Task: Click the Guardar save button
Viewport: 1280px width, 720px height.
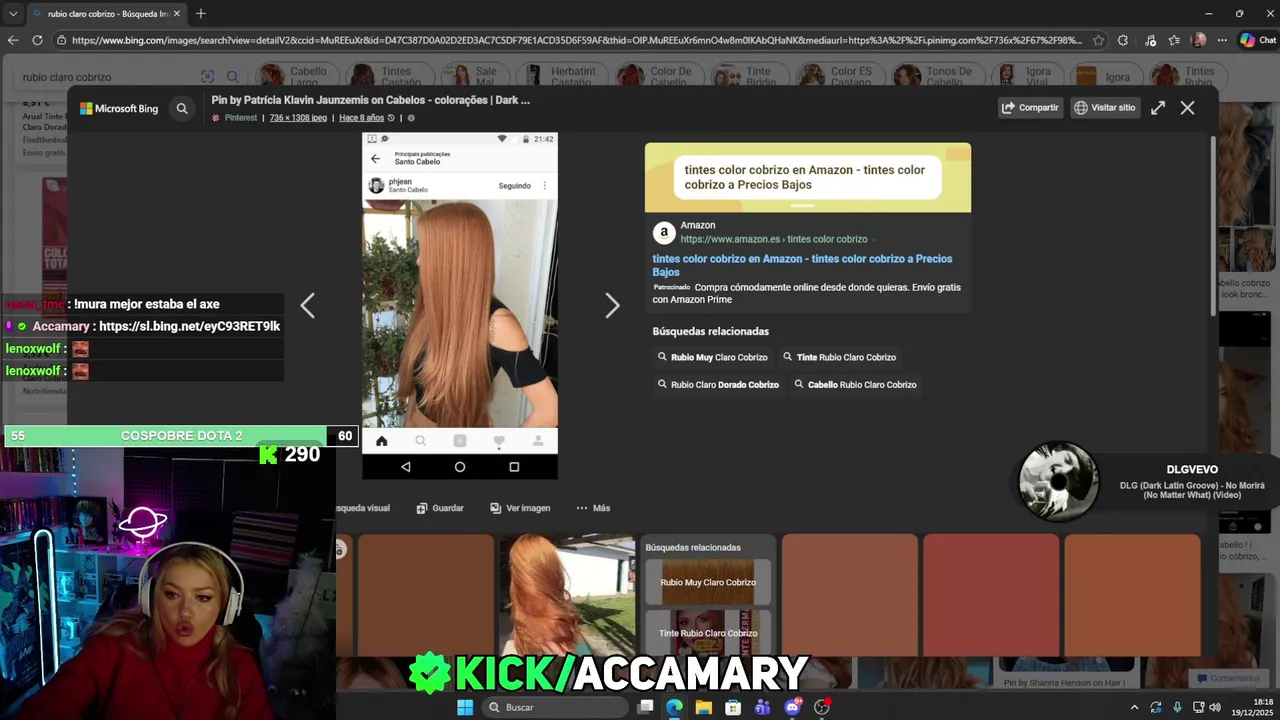Action: pos(440,508)
